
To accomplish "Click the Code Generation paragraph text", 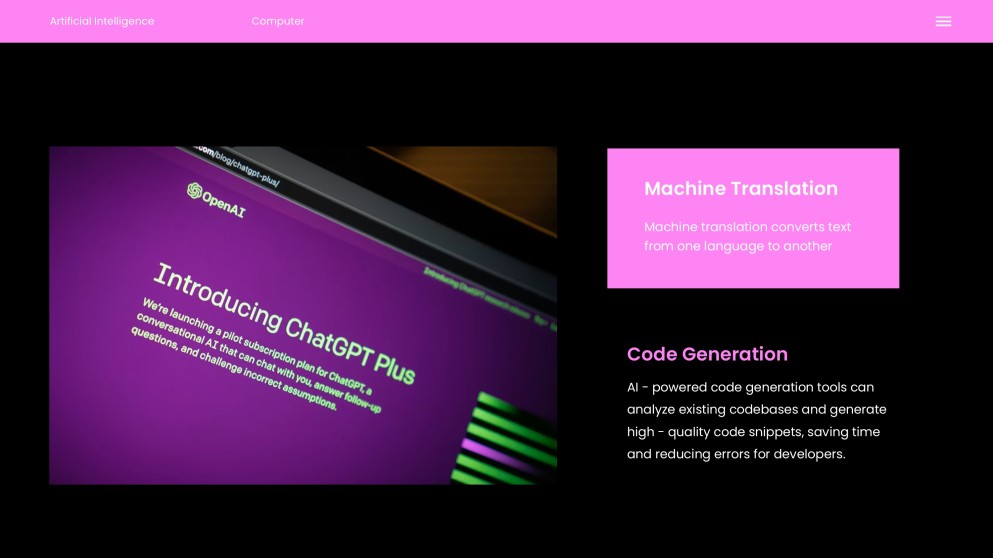I will tap(755, 420).
